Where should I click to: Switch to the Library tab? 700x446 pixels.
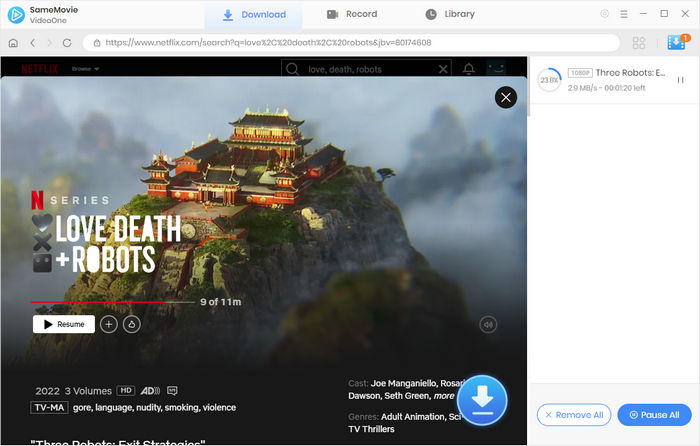tap(450, 14)
